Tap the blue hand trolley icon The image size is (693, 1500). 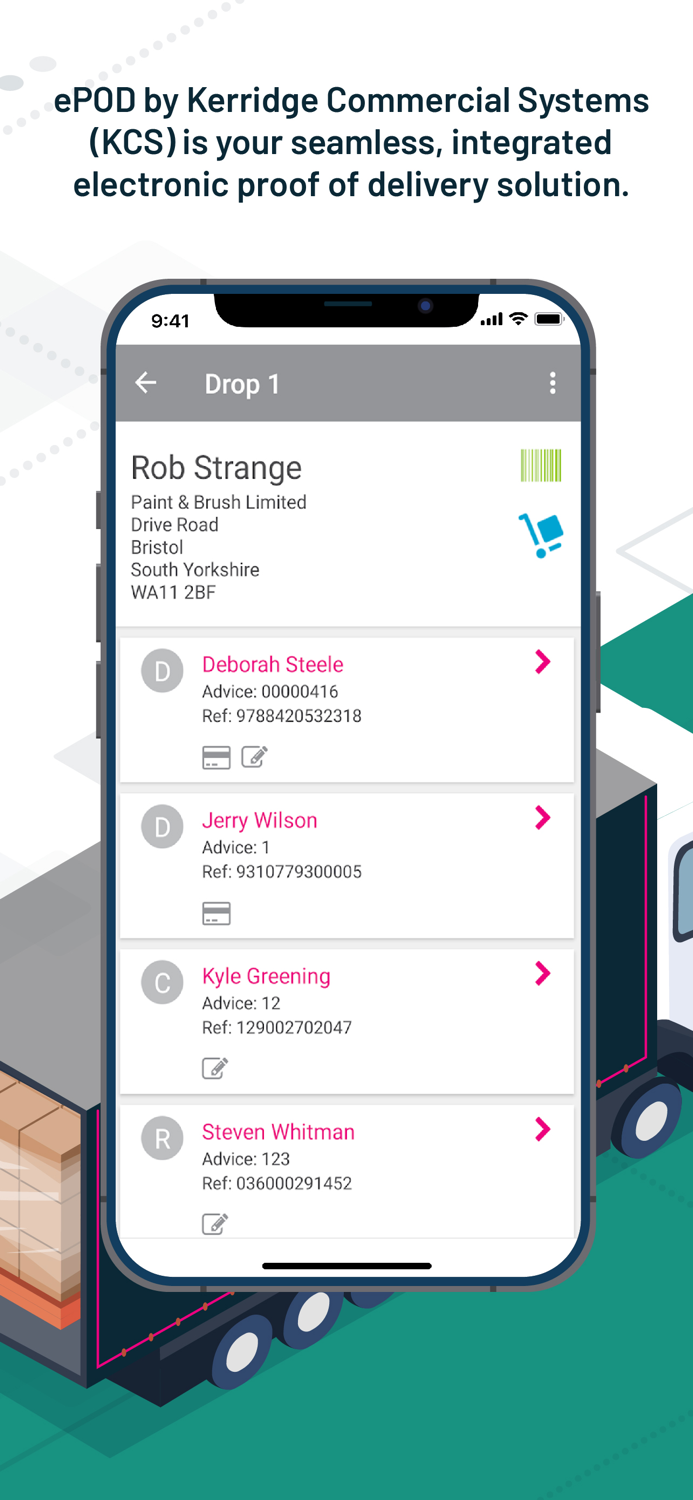pos(541,535)
